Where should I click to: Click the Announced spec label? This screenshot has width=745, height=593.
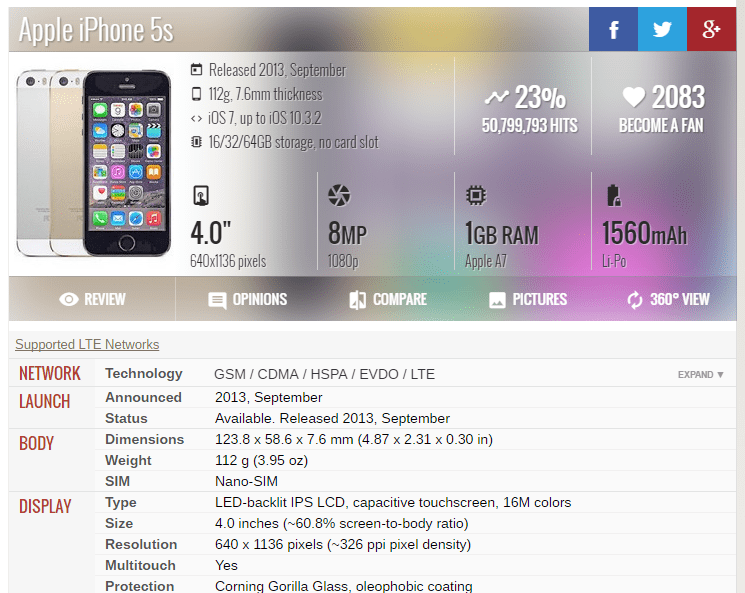point(143,397)
